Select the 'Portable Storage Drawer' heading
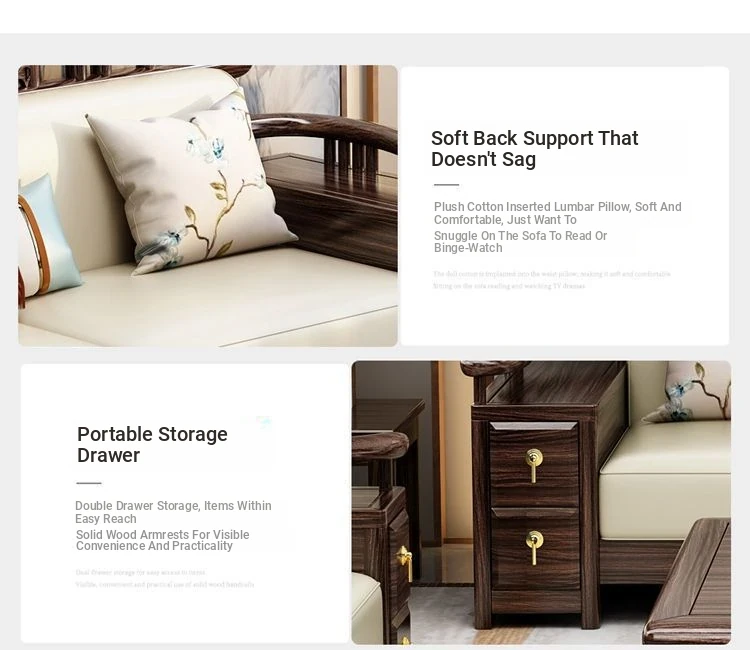The width and height of the screenshot is (750, 650). point(152,445)
